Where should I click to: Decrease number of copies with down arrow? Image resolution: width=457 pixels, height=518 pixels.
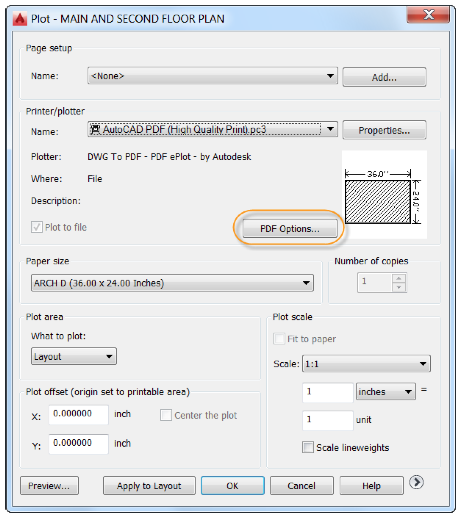coord(399,287)
